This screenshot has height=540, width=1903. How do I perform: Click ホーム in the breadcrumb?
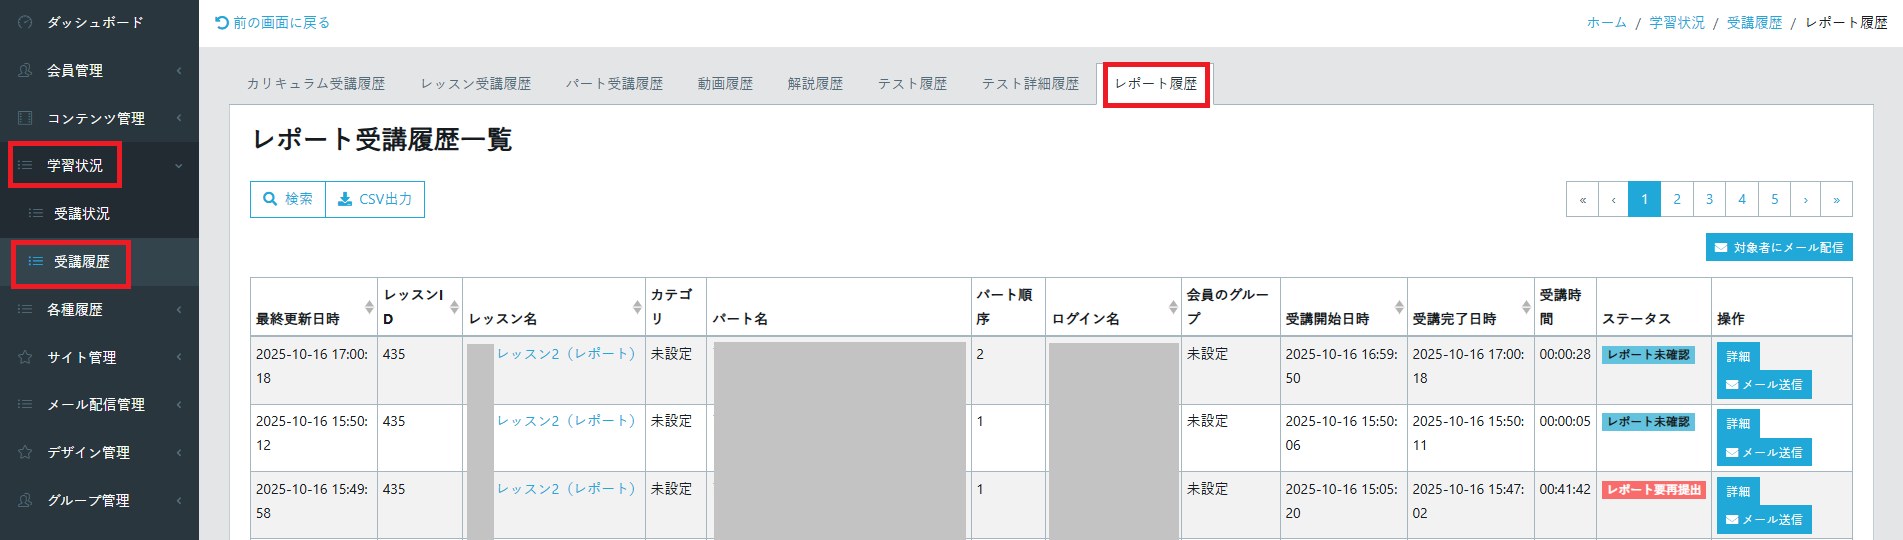[x=1606, y=22]
